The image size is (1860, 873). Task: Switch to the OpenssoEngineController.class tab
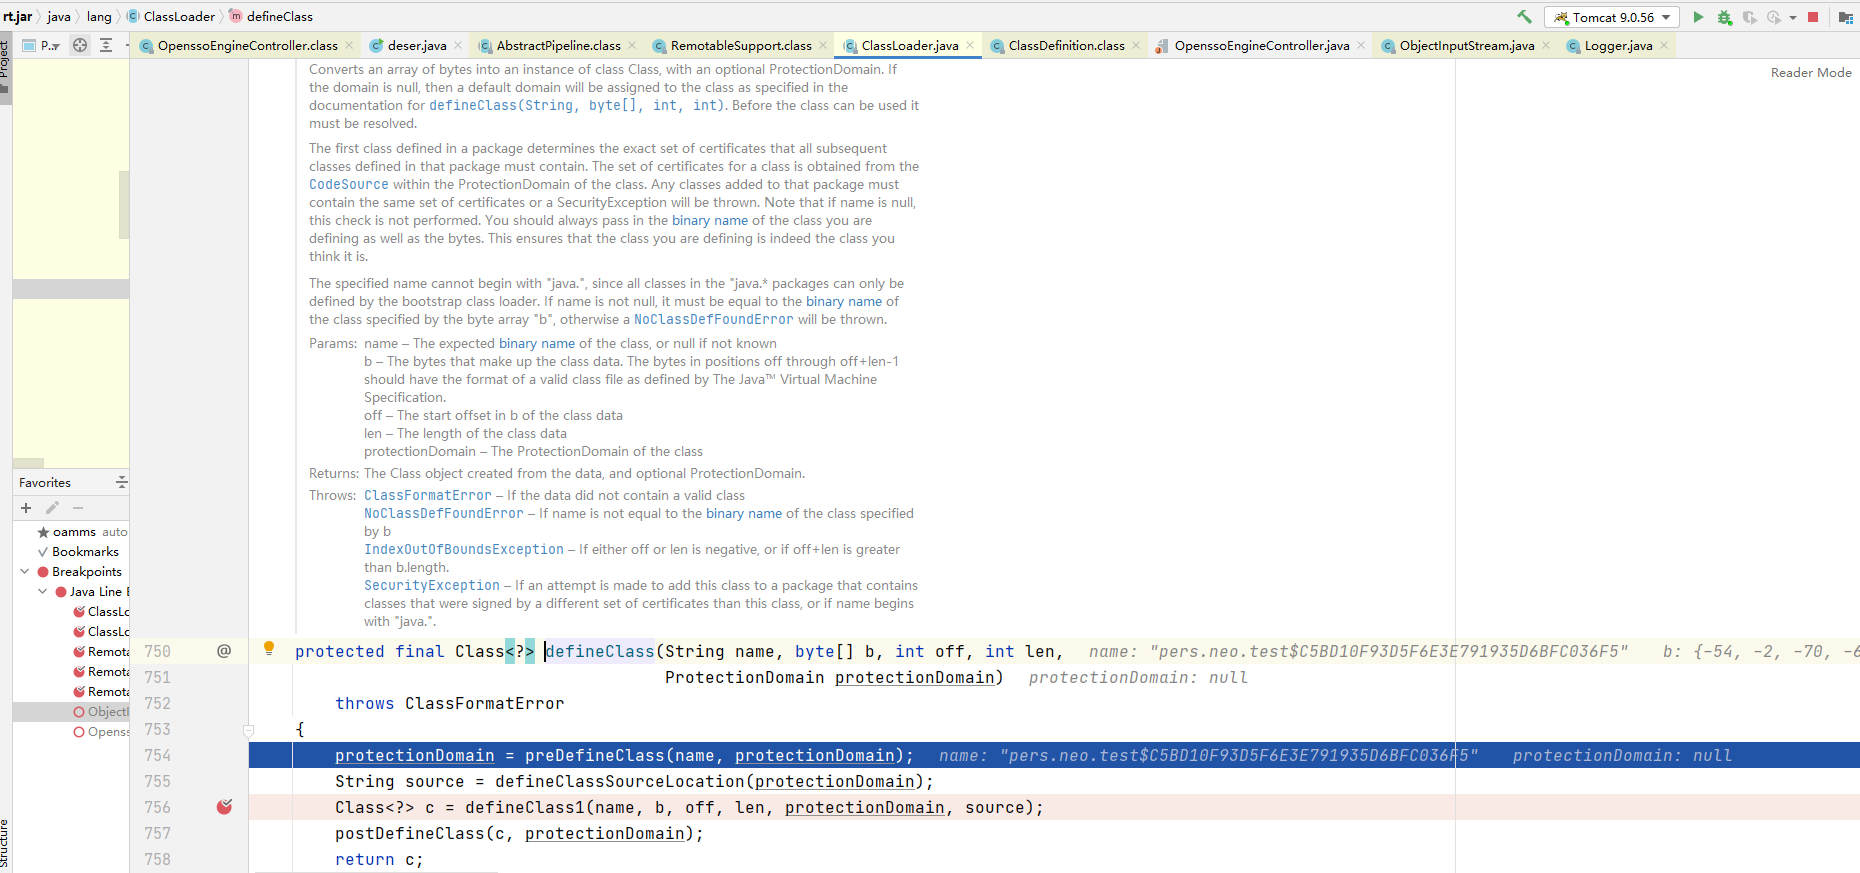(247, 45)
